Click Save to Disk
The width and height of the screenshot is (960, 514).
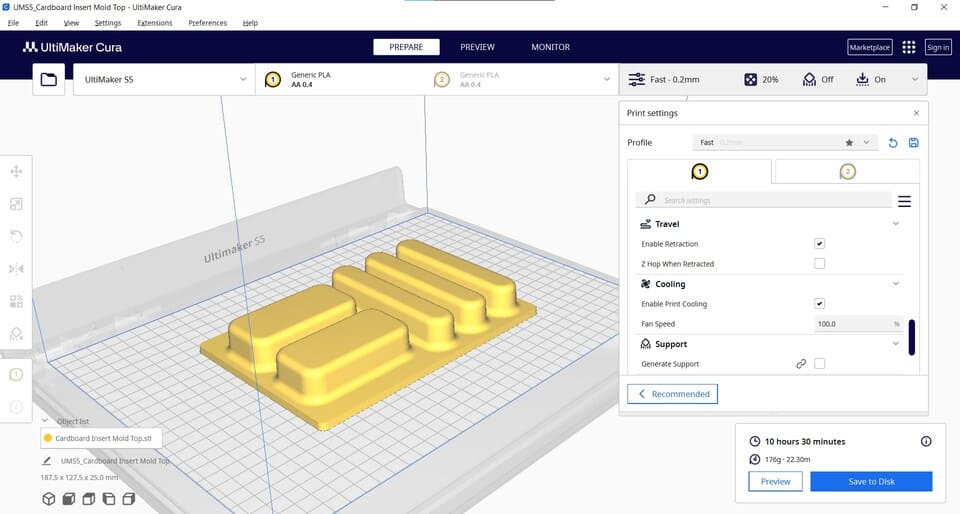871,482
